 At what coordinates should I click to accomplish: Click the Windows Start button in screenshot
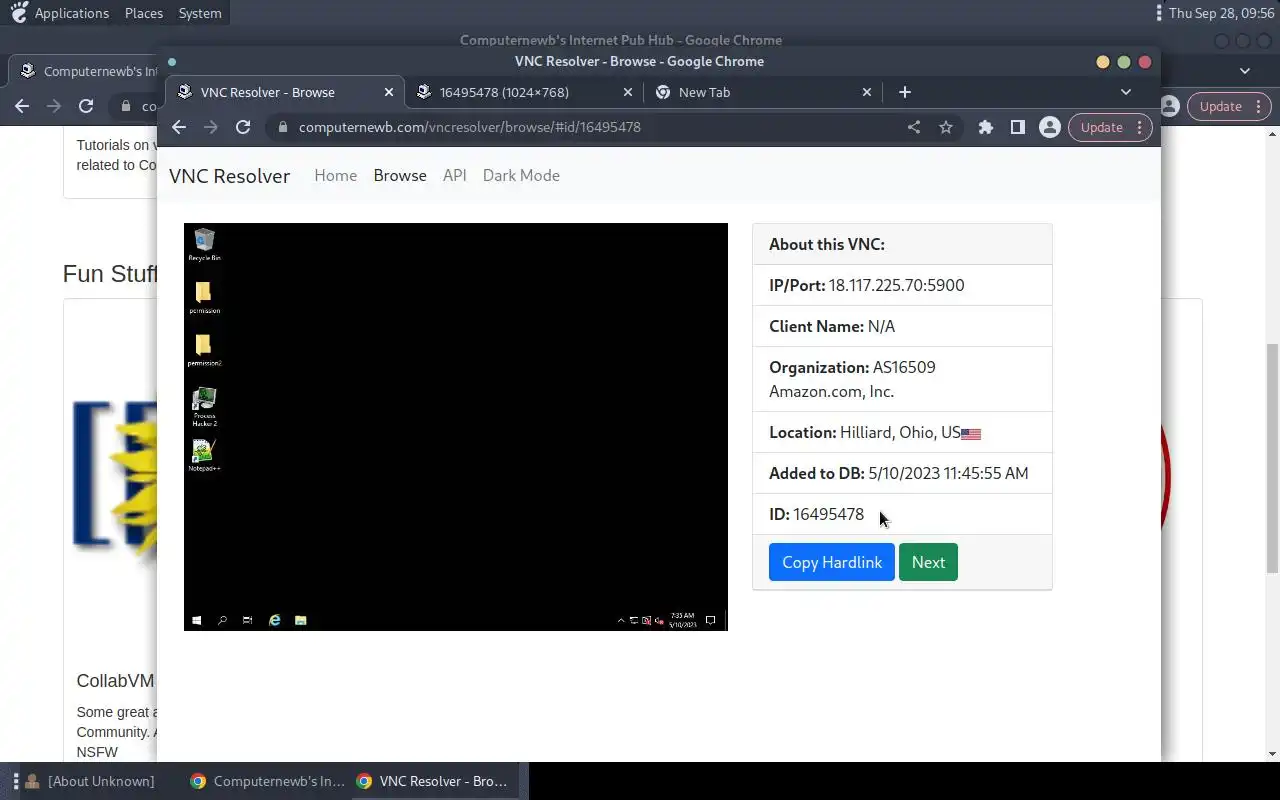click(x=196, y=620)
